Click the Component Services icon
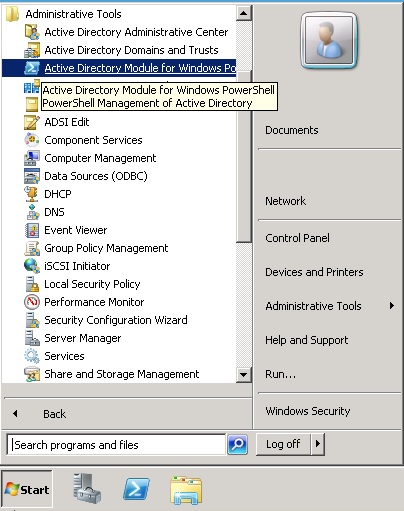 click(x=32, y=140)
